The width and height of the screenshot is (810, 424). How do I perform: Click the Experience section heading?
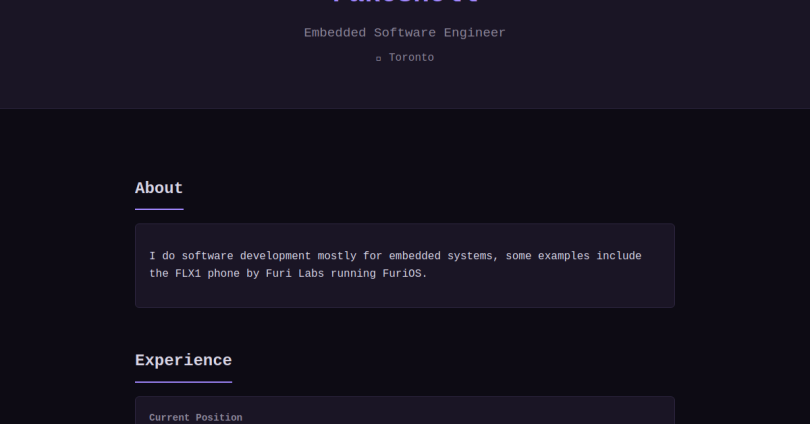point(183,361)
